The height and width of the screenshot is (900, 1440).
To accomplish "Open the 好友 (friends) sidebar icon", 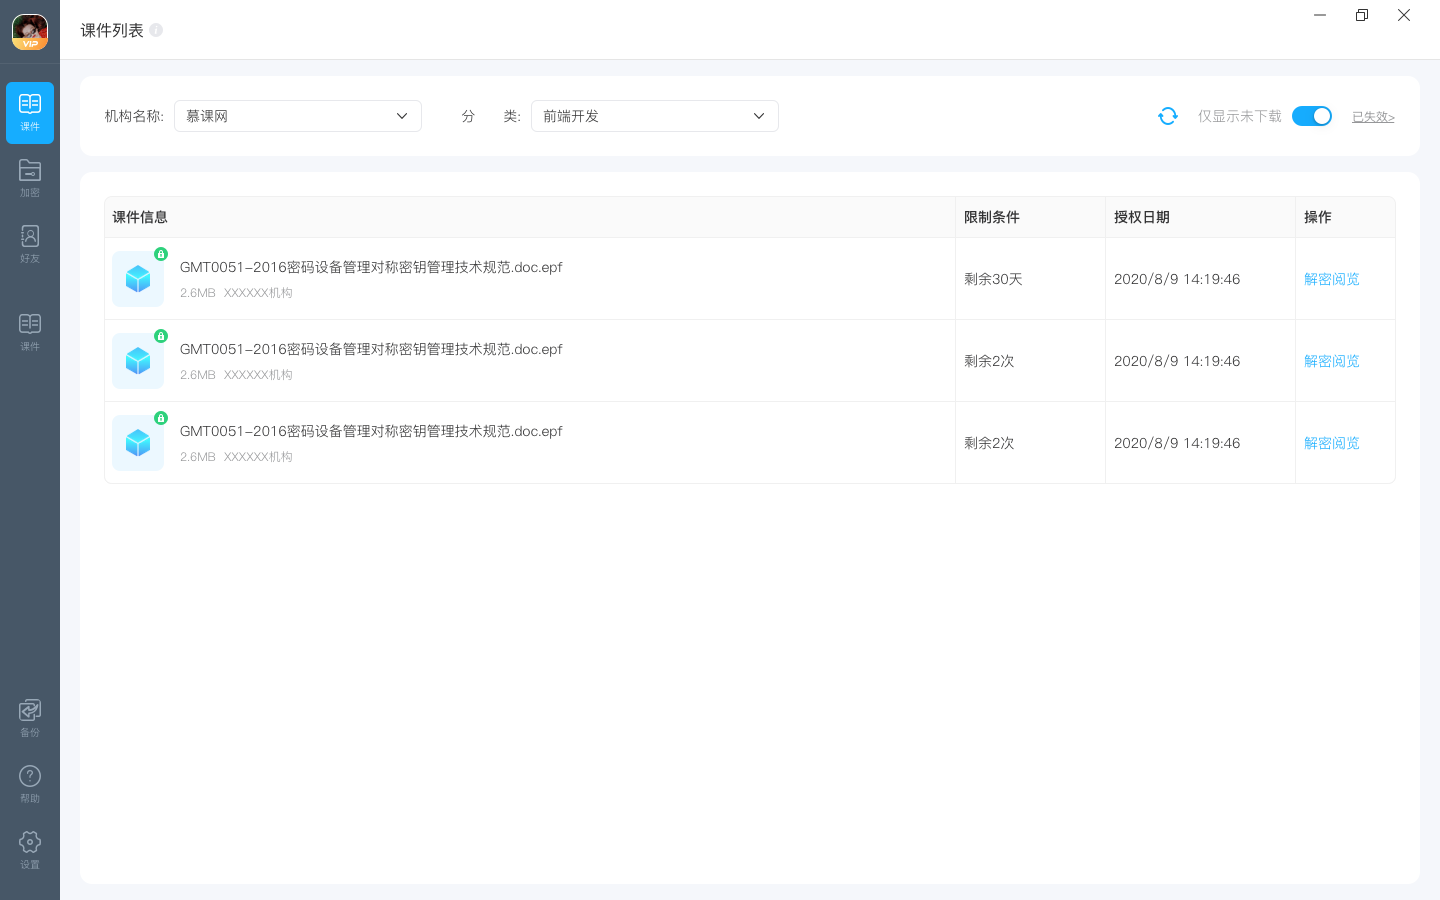I will [30, 244].
